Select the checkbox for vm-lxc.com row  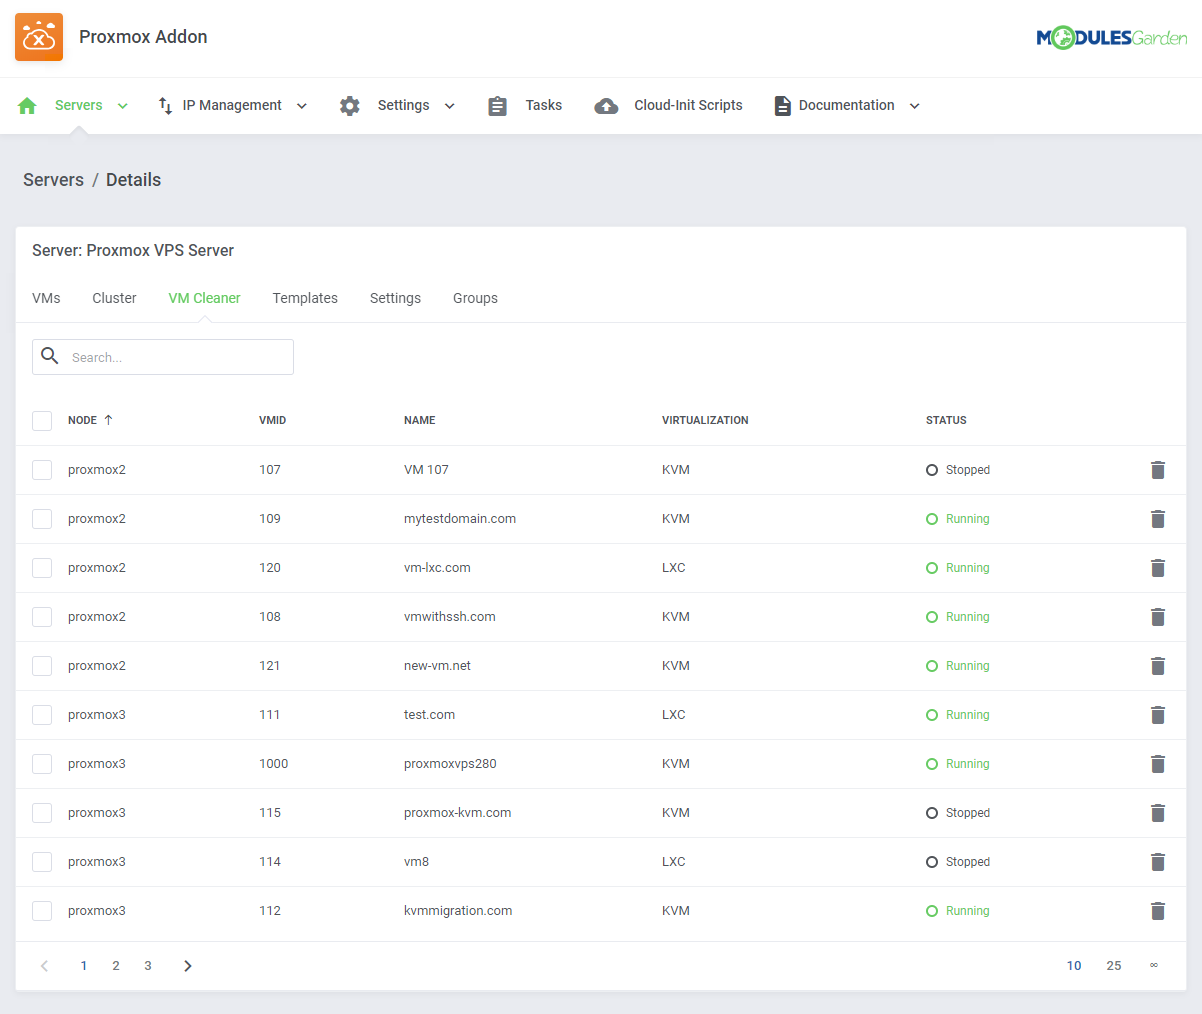coord(42,568)
